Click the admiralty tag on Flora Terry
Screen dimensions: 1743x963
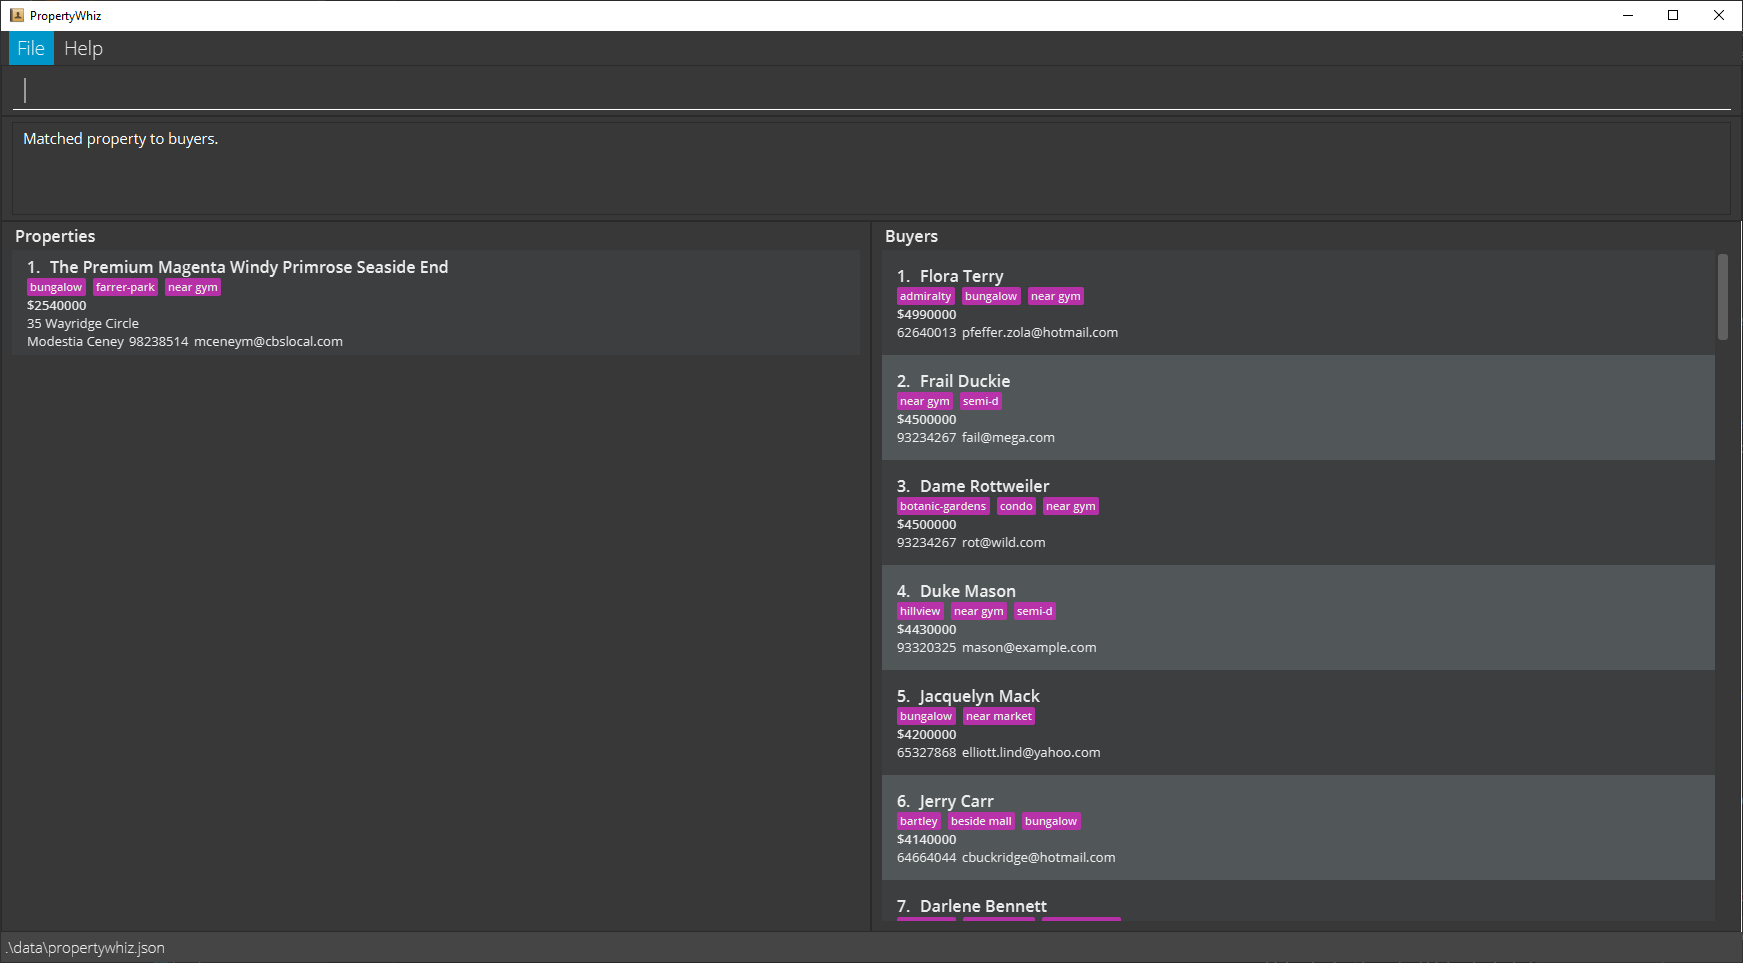[x=925, y=296]
